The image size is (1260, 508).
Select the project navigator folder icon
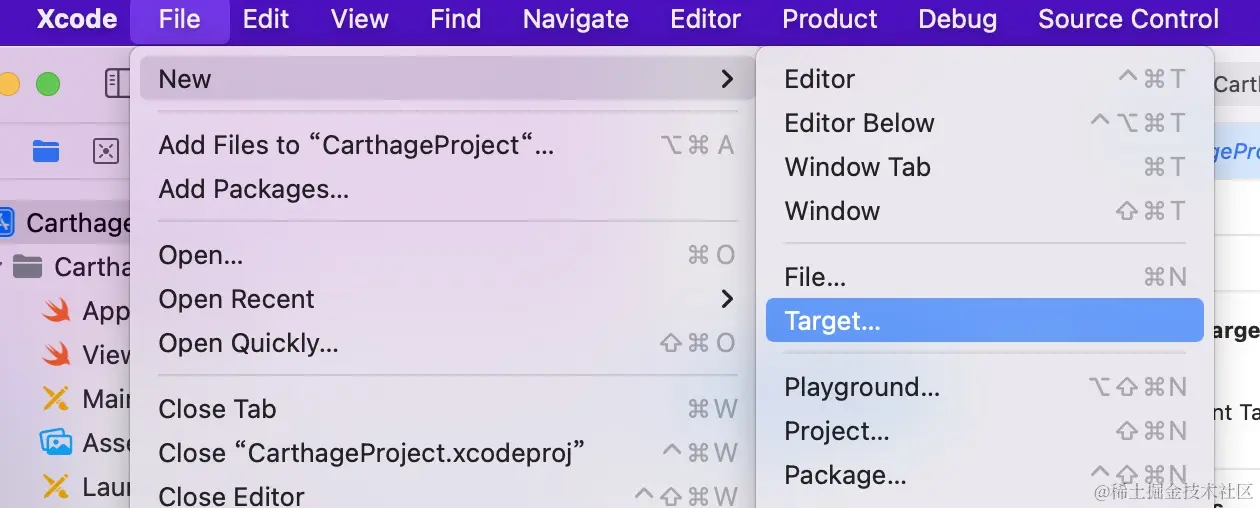[46, 151]
